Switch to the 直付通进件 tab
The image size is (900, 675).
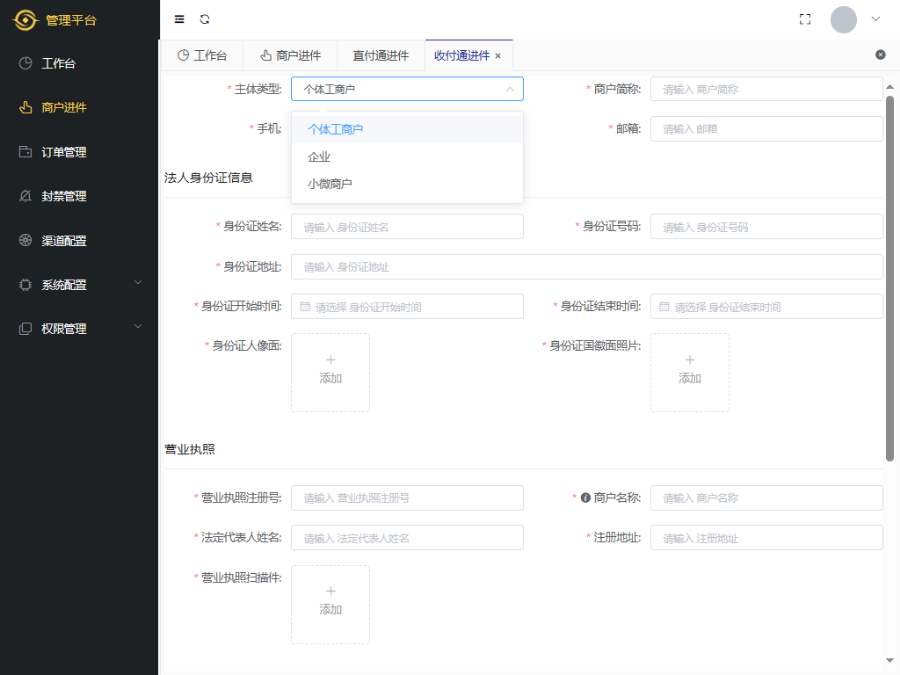[381, 56]
